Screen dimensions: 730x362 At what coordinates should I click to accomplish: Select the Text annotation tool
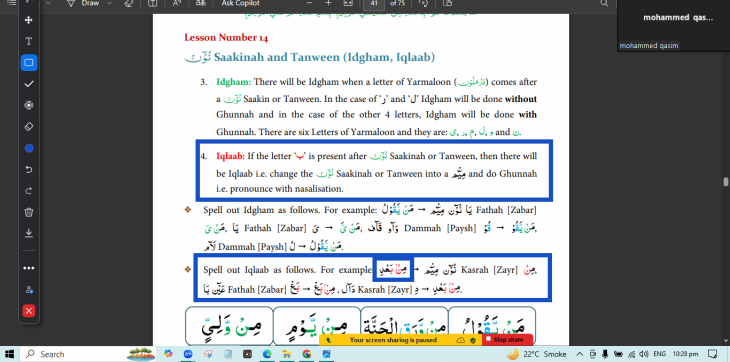[29, 41]
